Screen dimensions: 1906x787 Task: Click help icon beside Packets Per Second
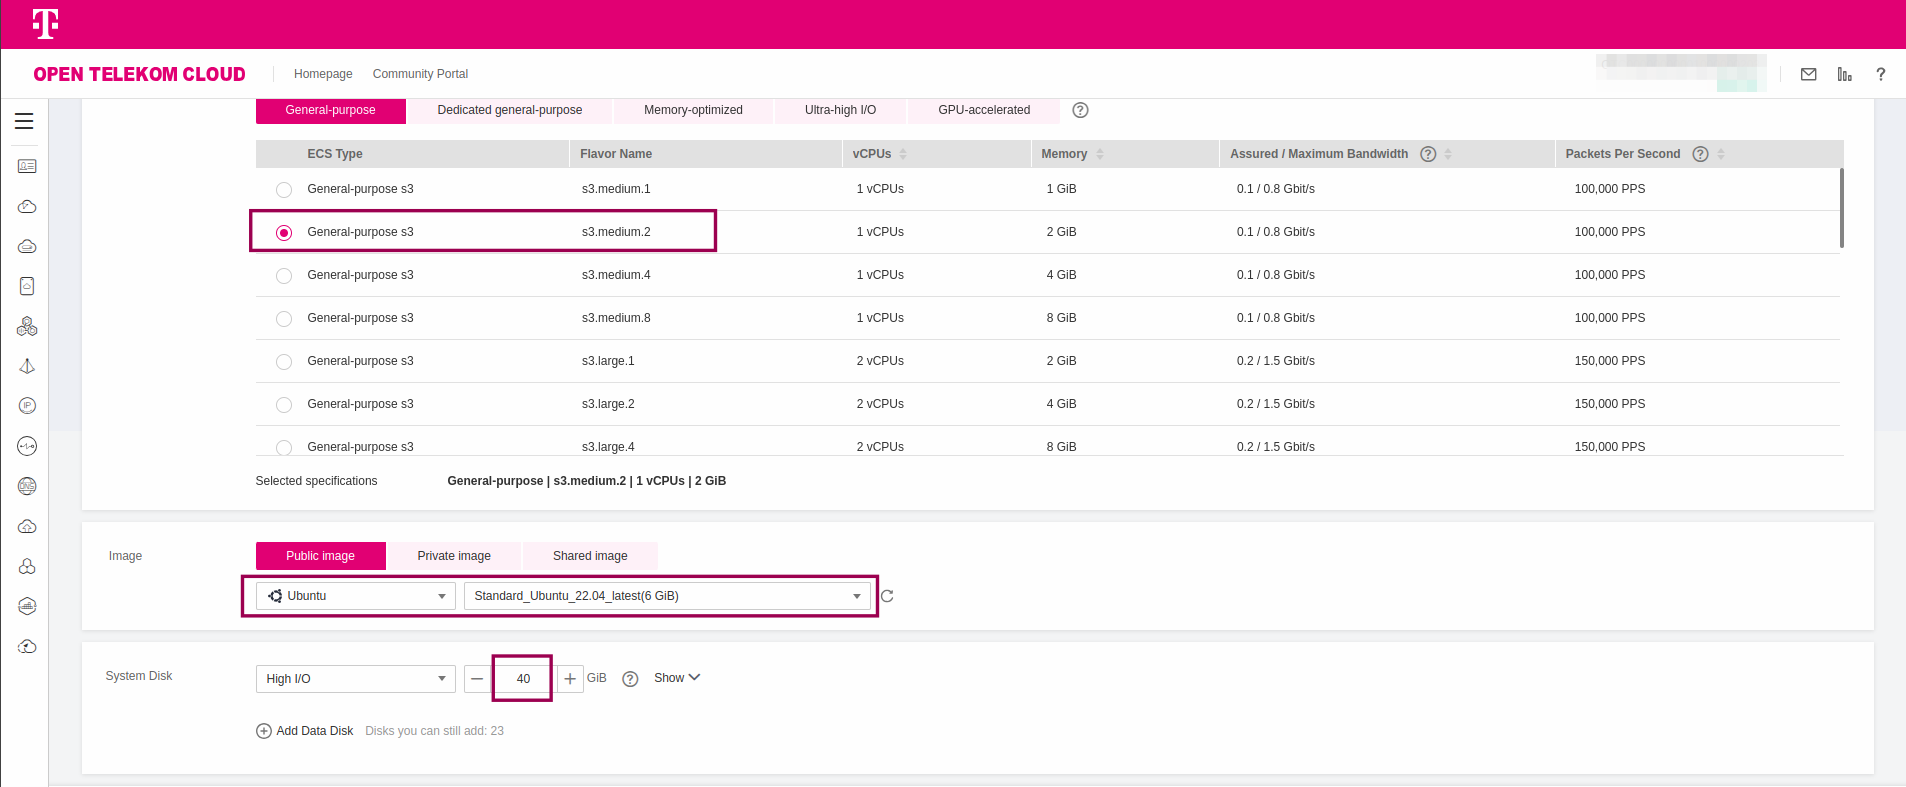tap(1700, 154)
